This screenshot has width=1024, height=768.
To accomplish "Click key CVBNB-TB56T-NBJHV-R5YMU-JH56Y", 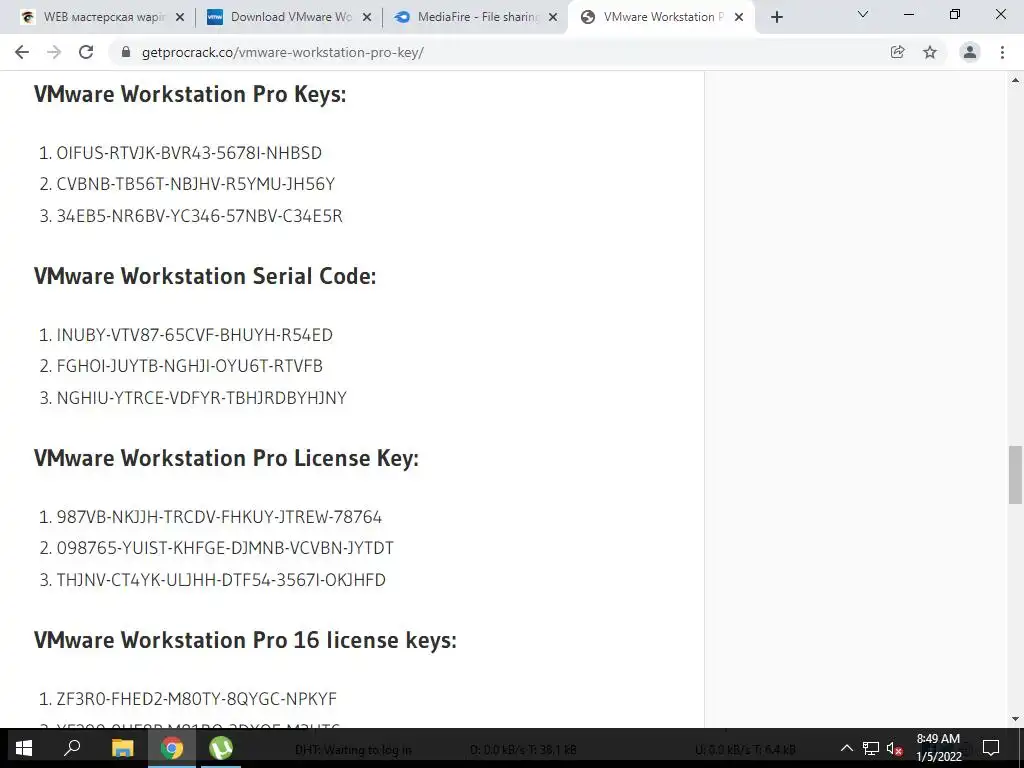I will 196,184.
